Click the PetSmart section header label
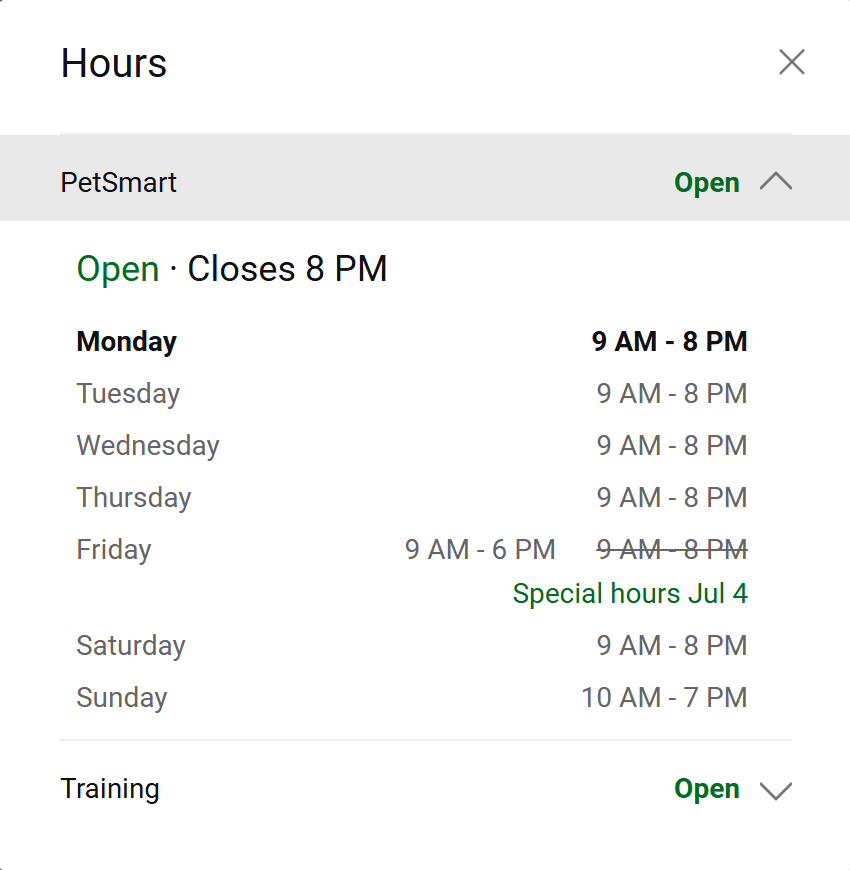This screenshot has height=870, width=850. 118,183
